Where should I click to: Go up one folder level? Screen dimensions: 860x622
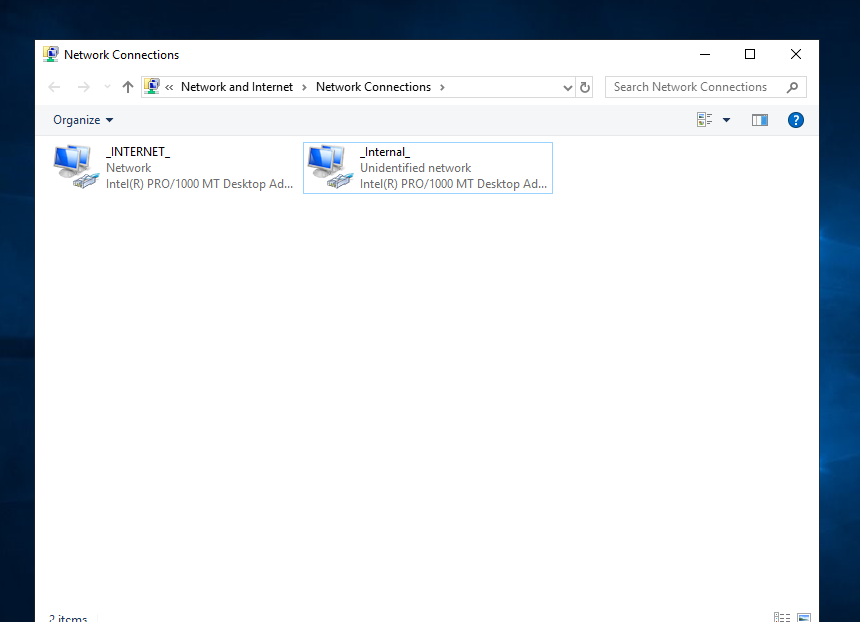[x=128, y=87]
